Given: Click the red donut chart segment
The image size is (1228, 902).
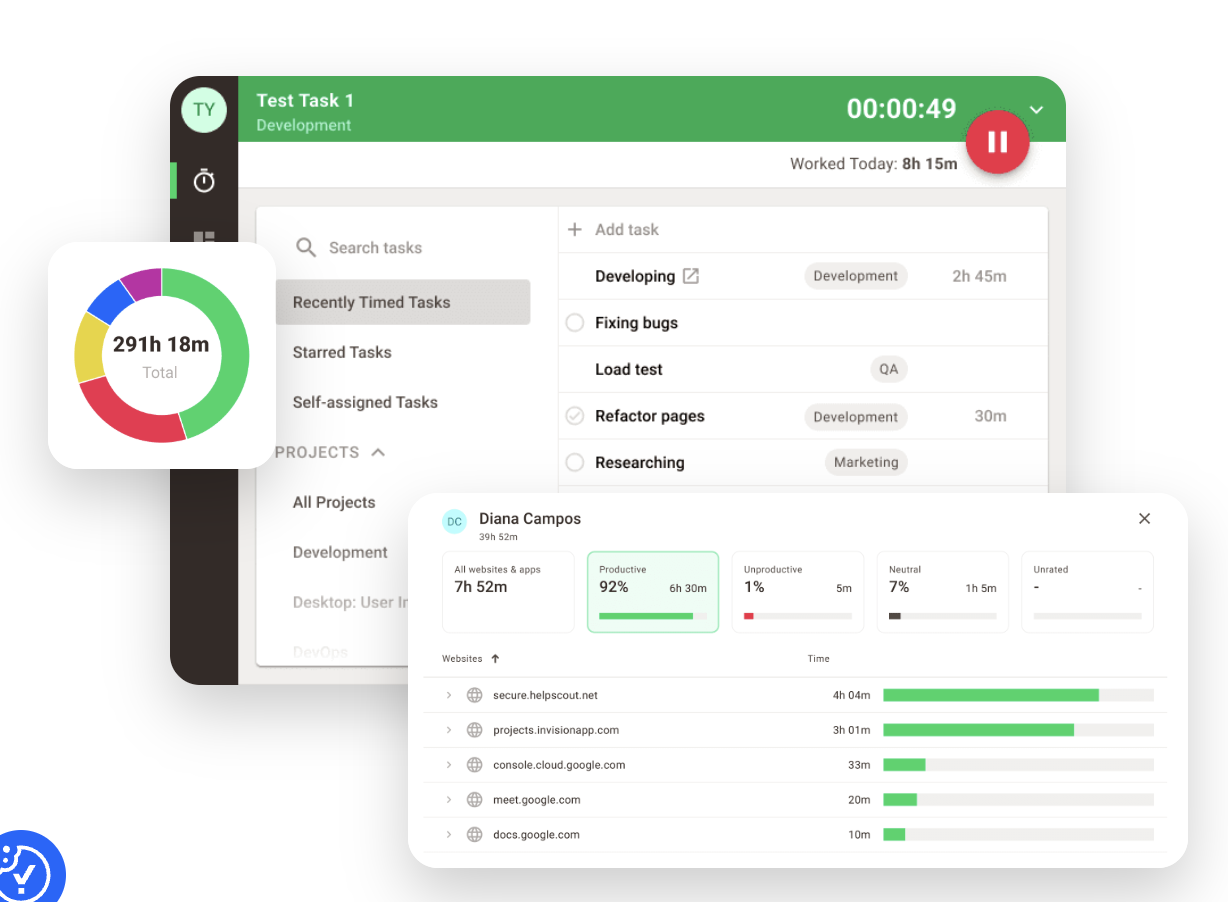Looking at the screenshot, I should pos(135,417).
